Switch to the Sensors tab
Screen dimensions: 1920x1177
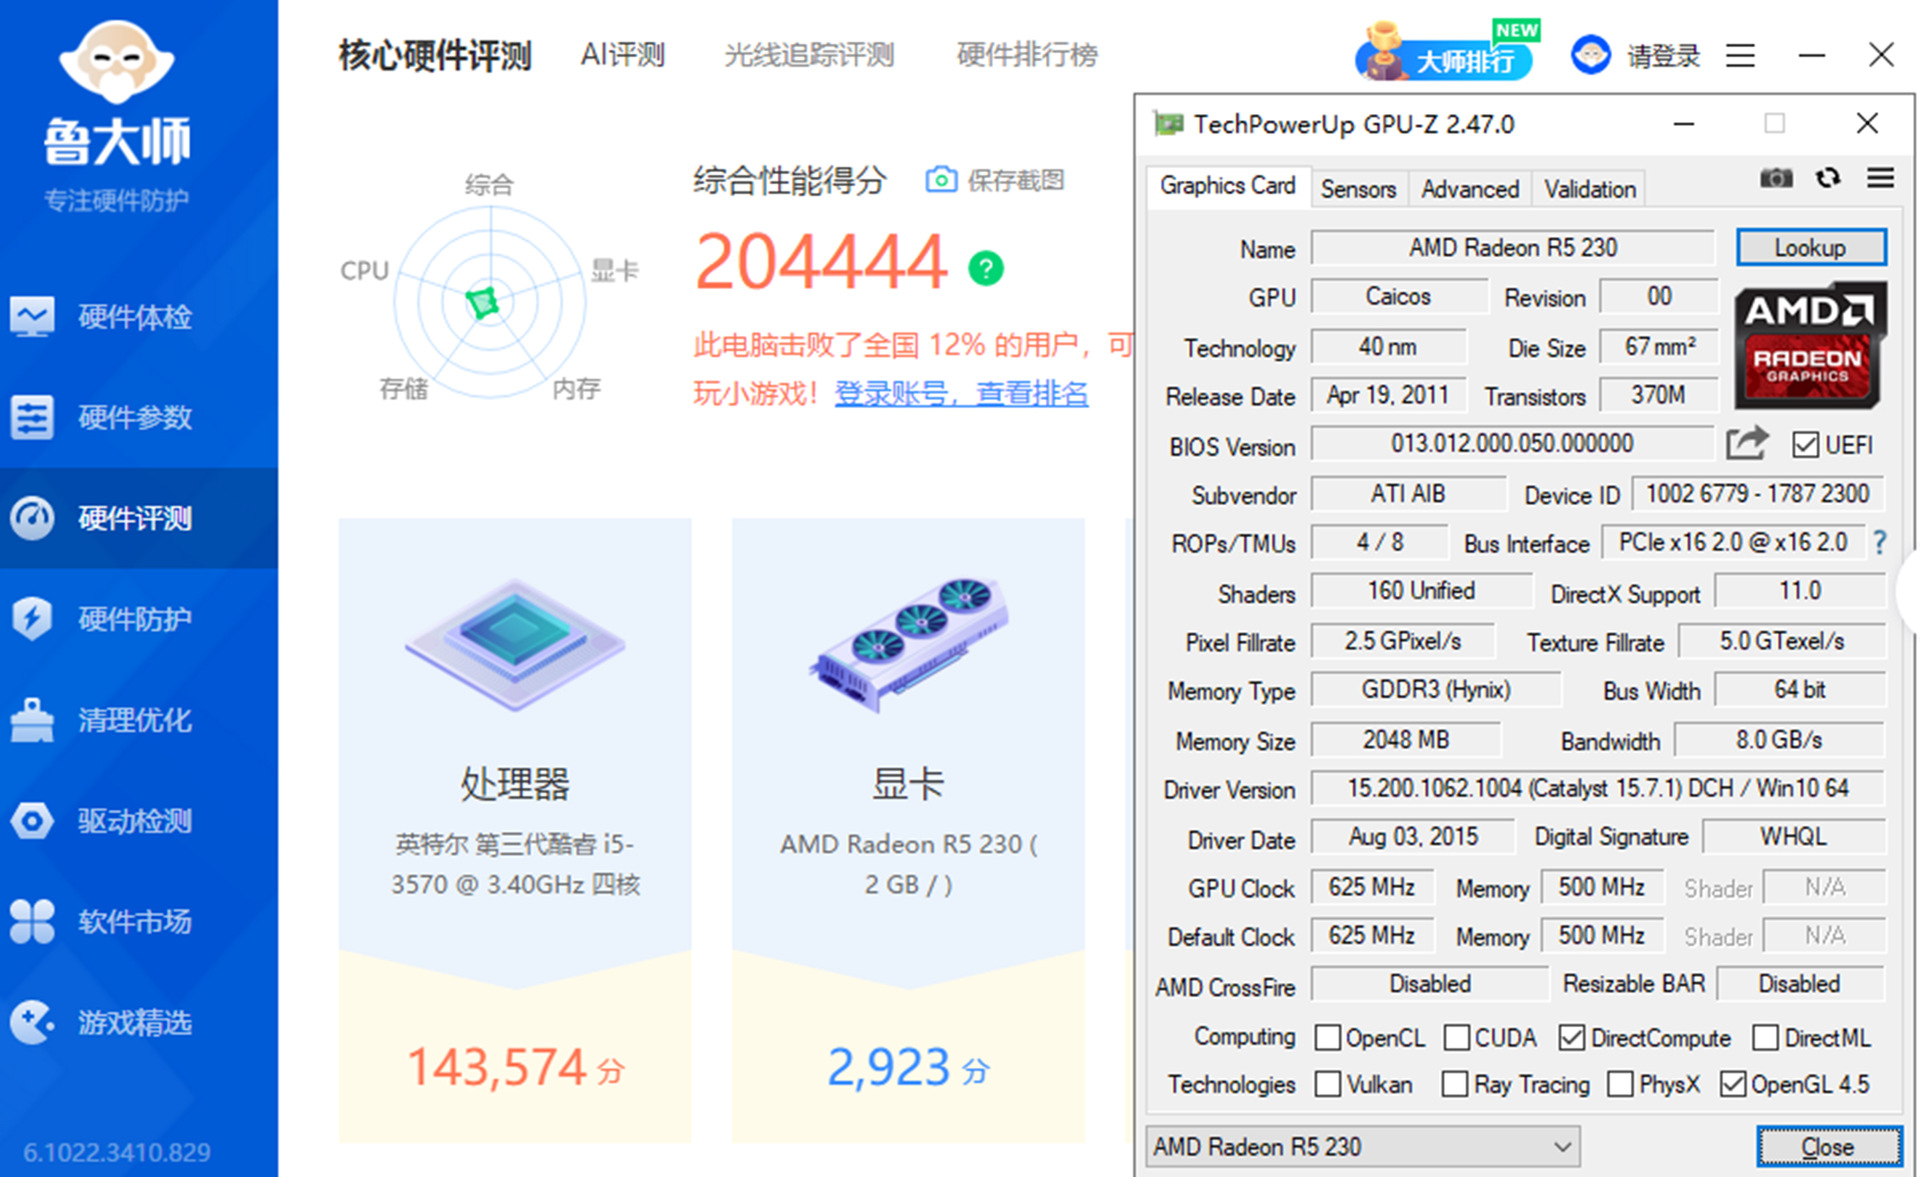[x=1357, y=189]
